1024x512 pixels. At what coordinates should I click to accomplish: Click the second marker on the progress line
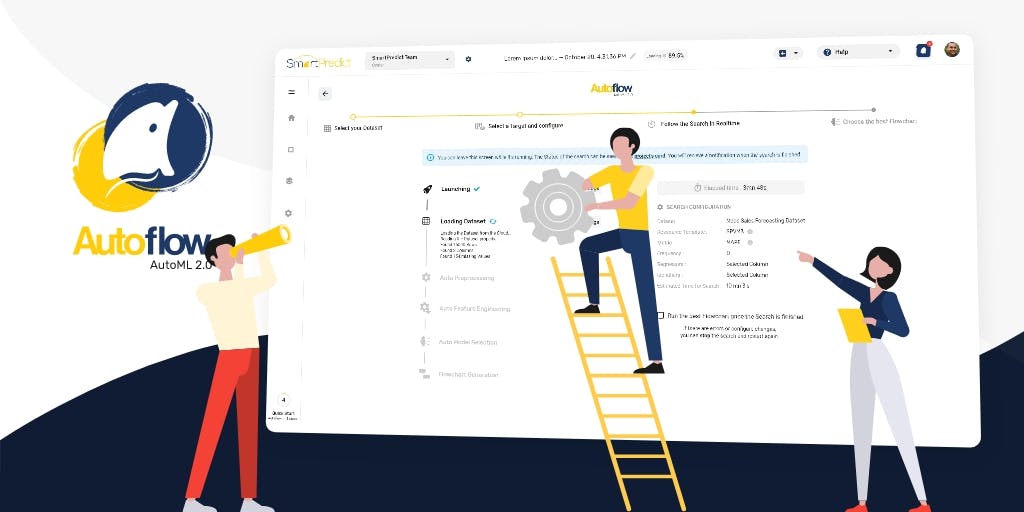[x=520, y=115]
